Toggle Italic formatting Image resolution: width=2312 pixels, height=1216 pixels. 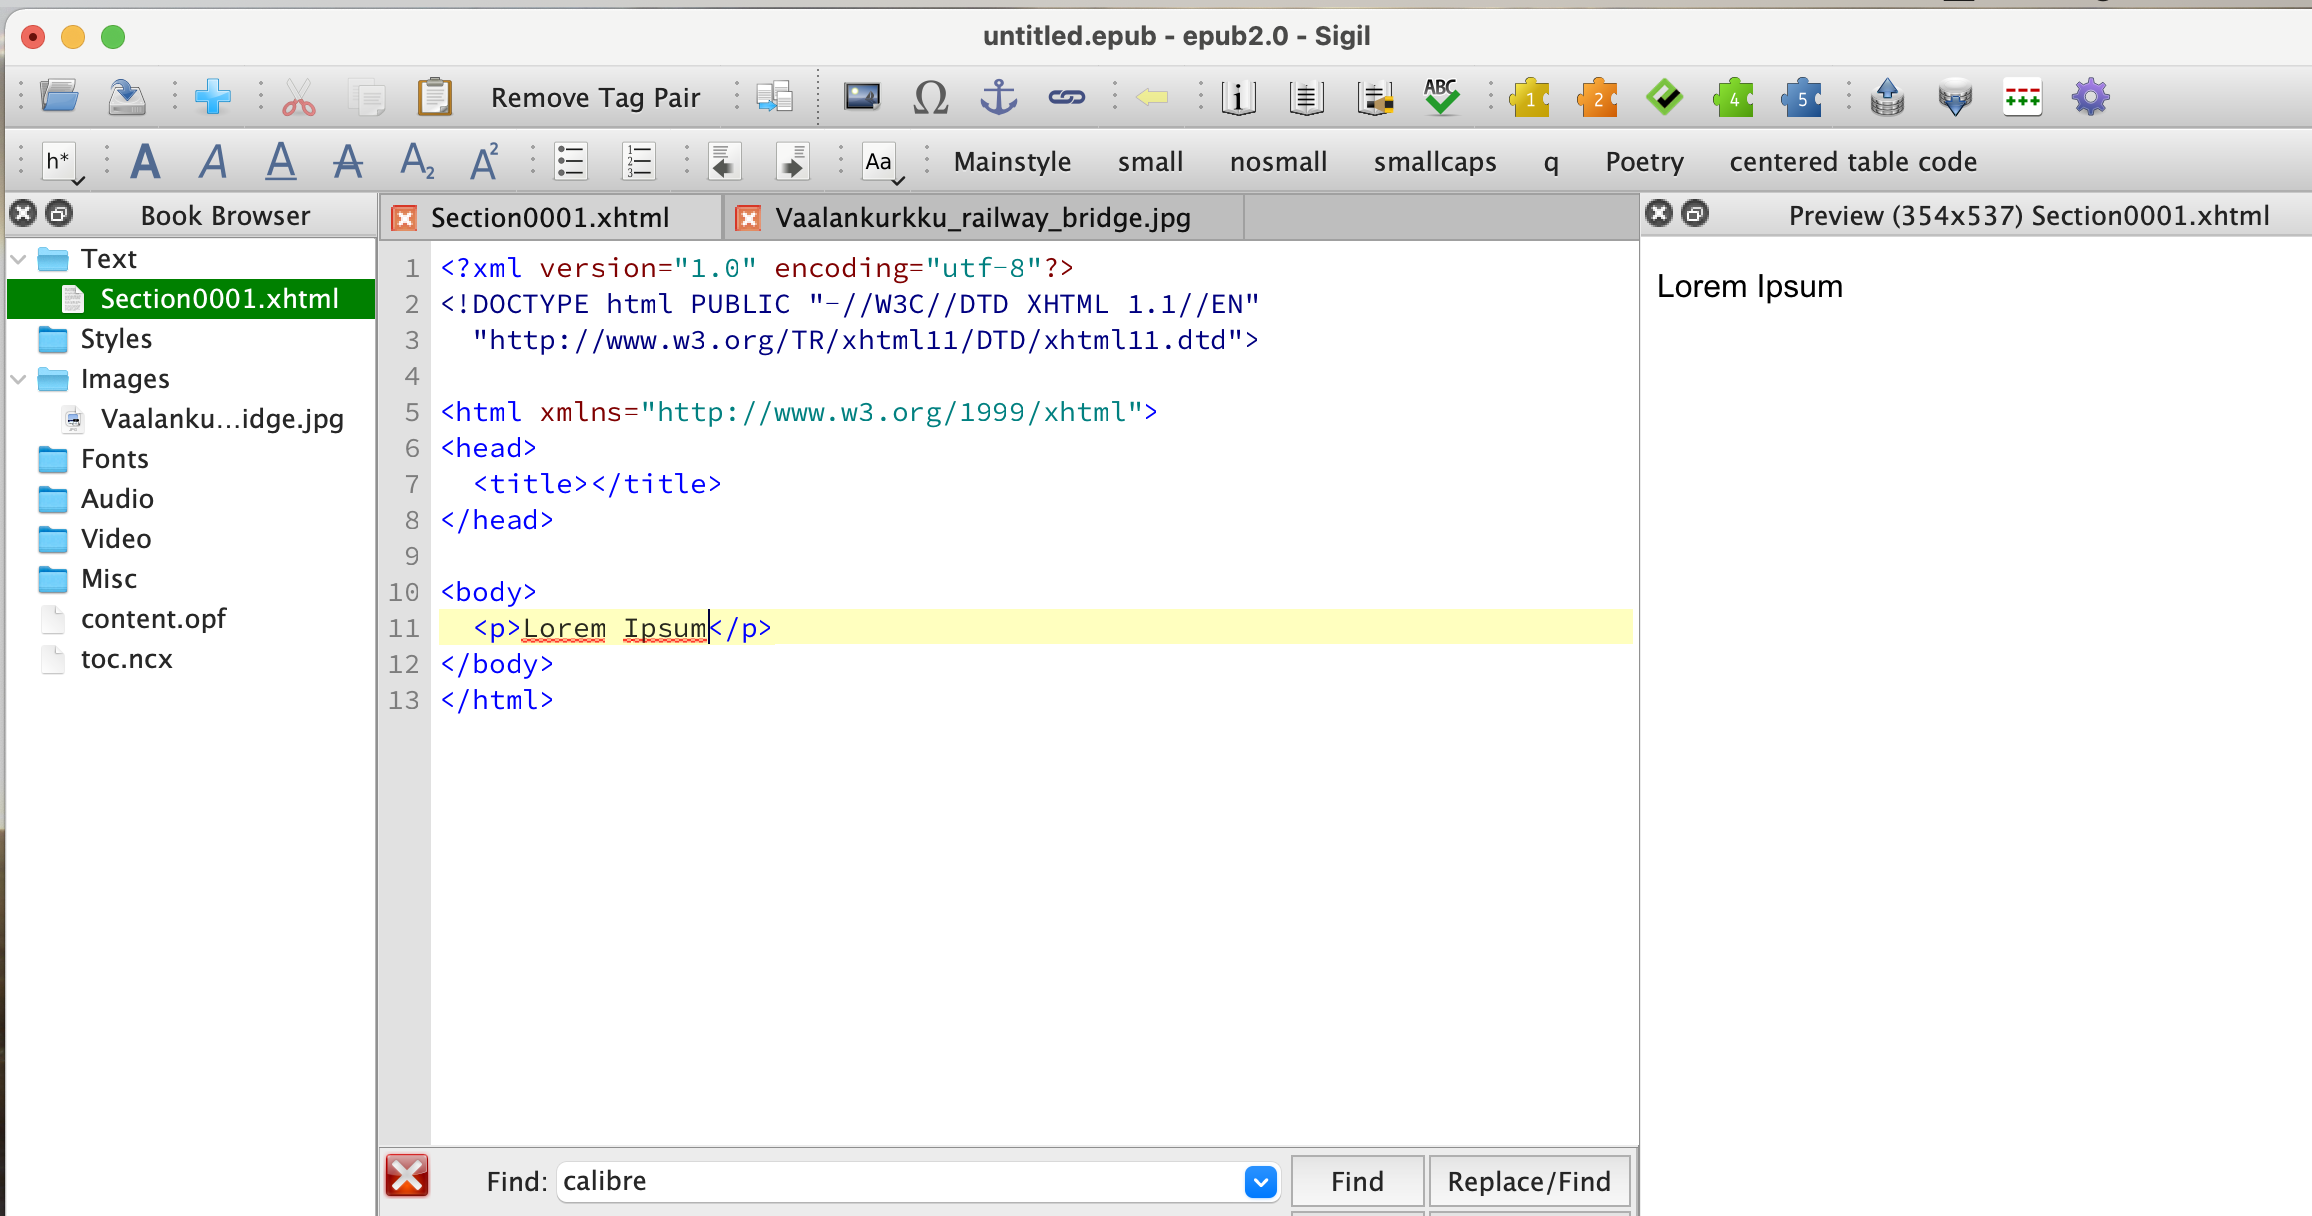213,161
